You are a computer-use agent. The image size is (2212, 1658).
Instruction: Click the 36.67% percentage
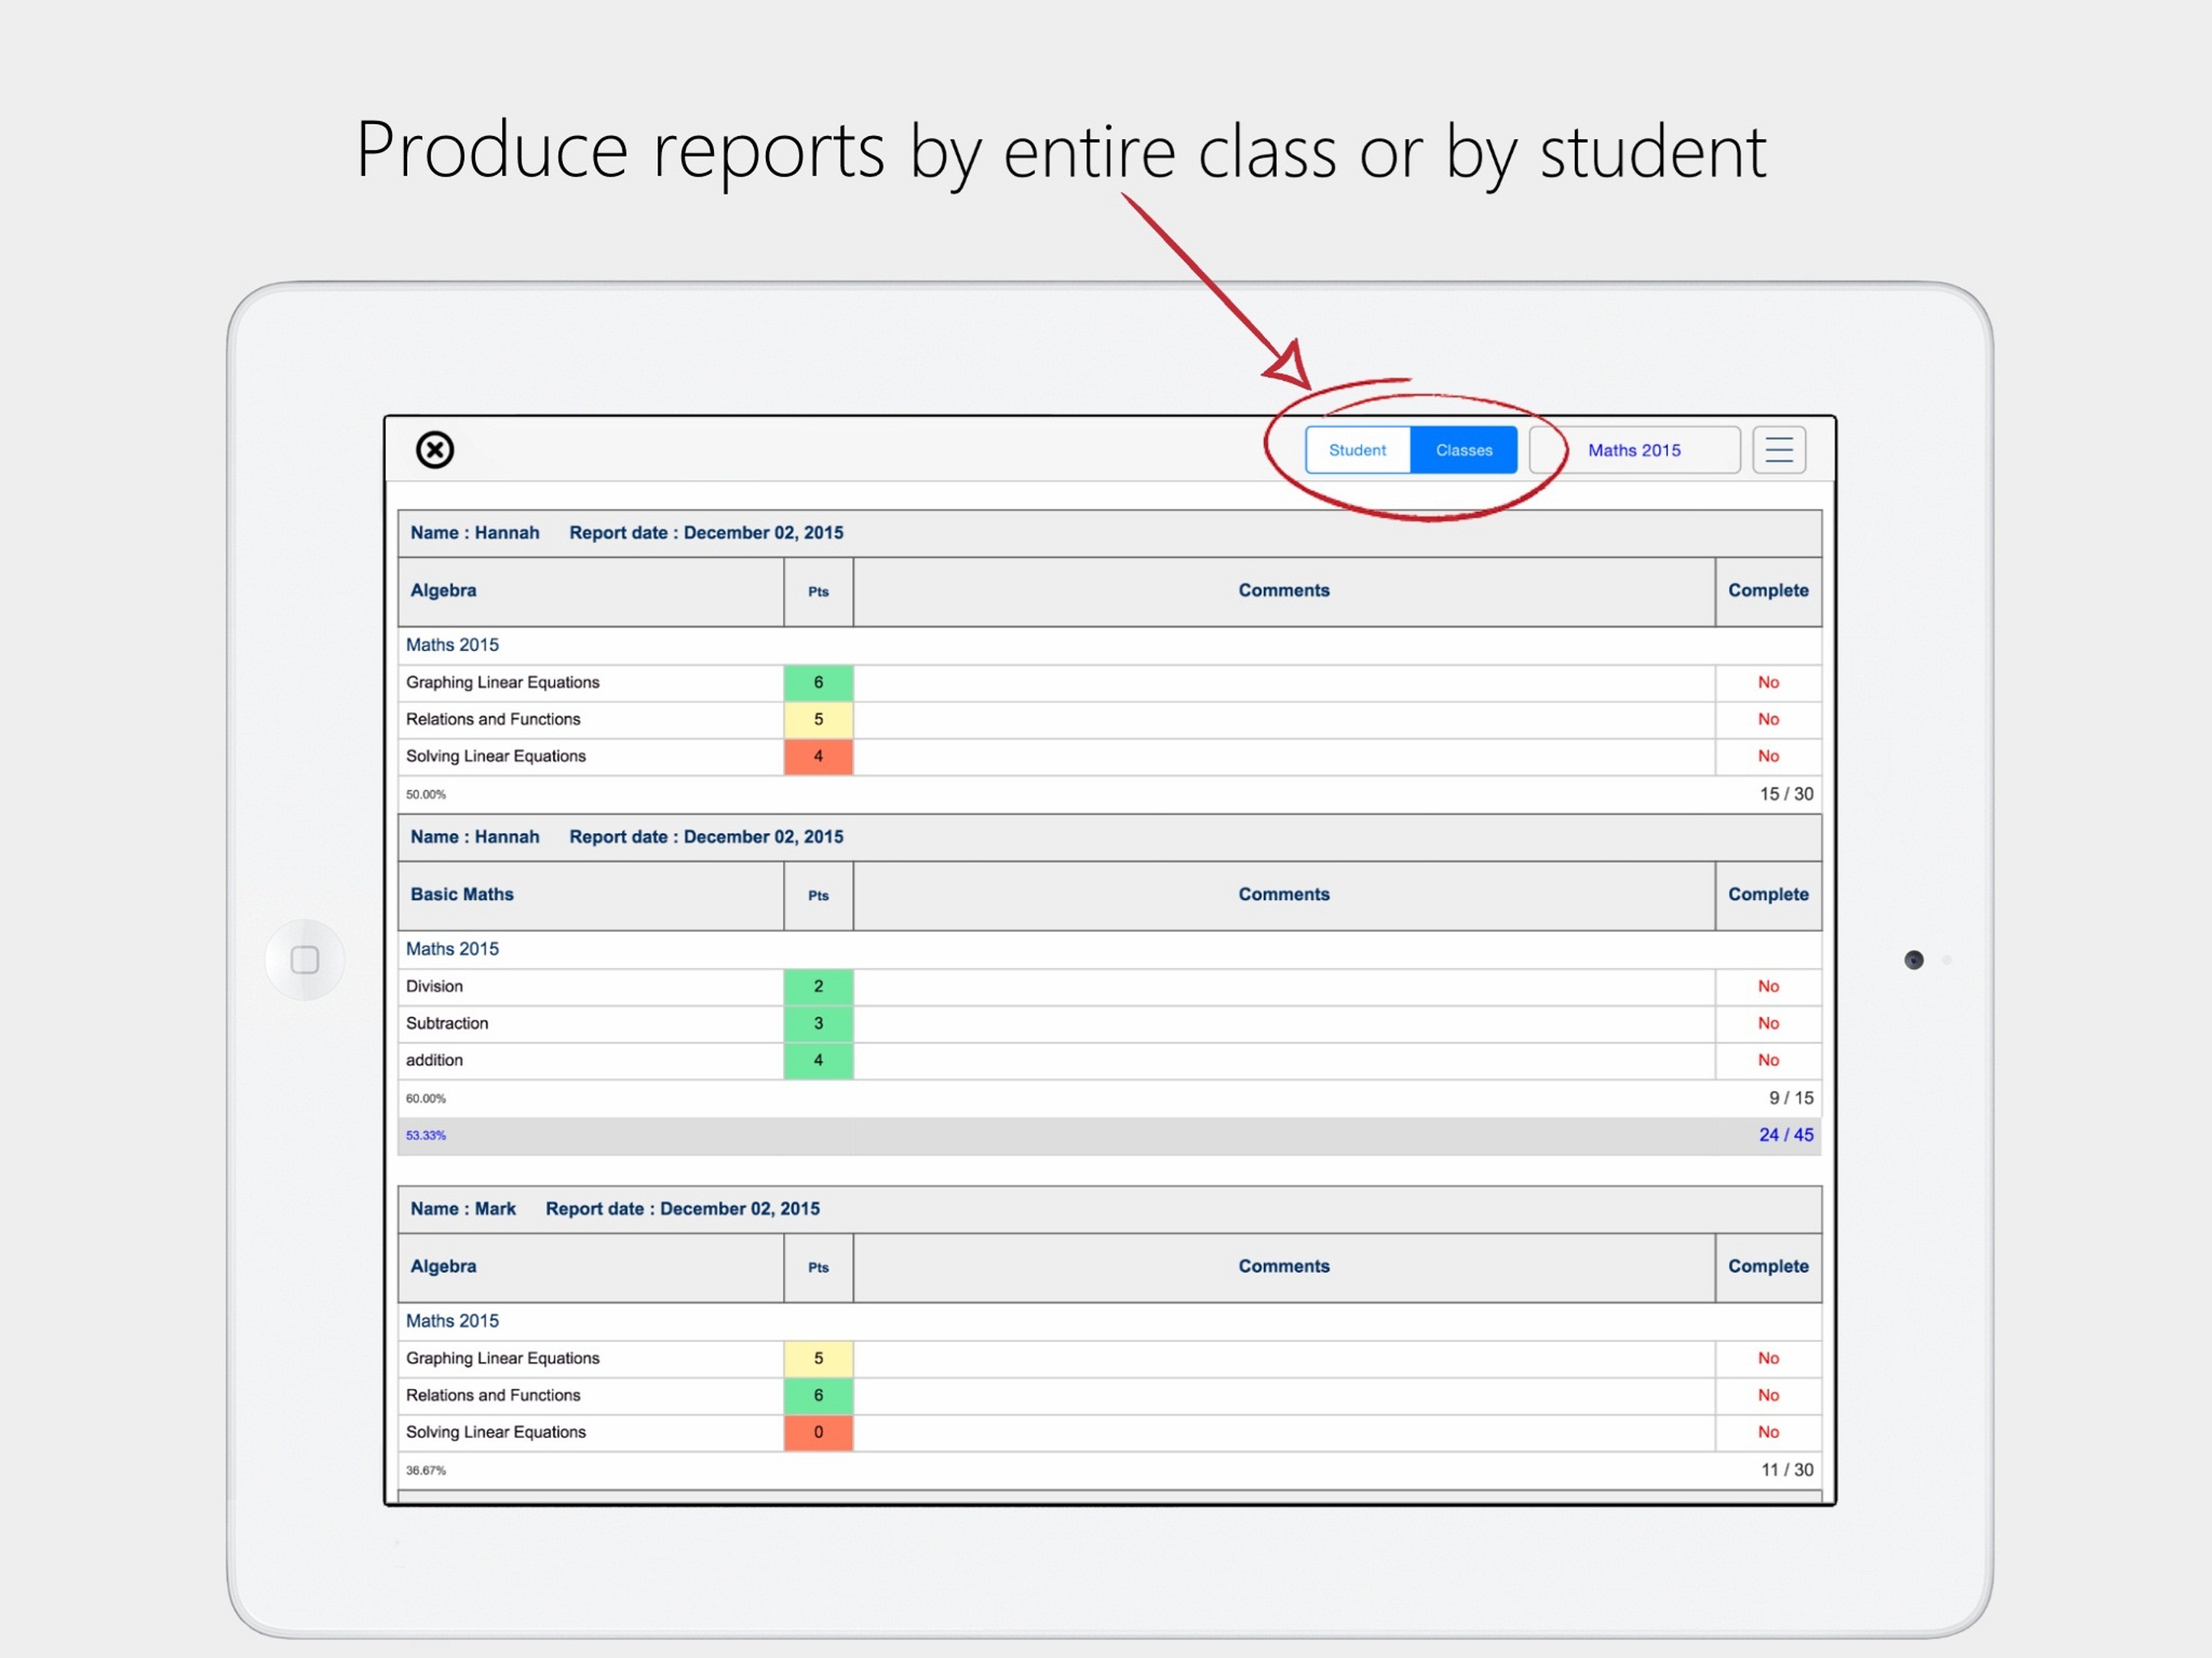[426, 1471]
